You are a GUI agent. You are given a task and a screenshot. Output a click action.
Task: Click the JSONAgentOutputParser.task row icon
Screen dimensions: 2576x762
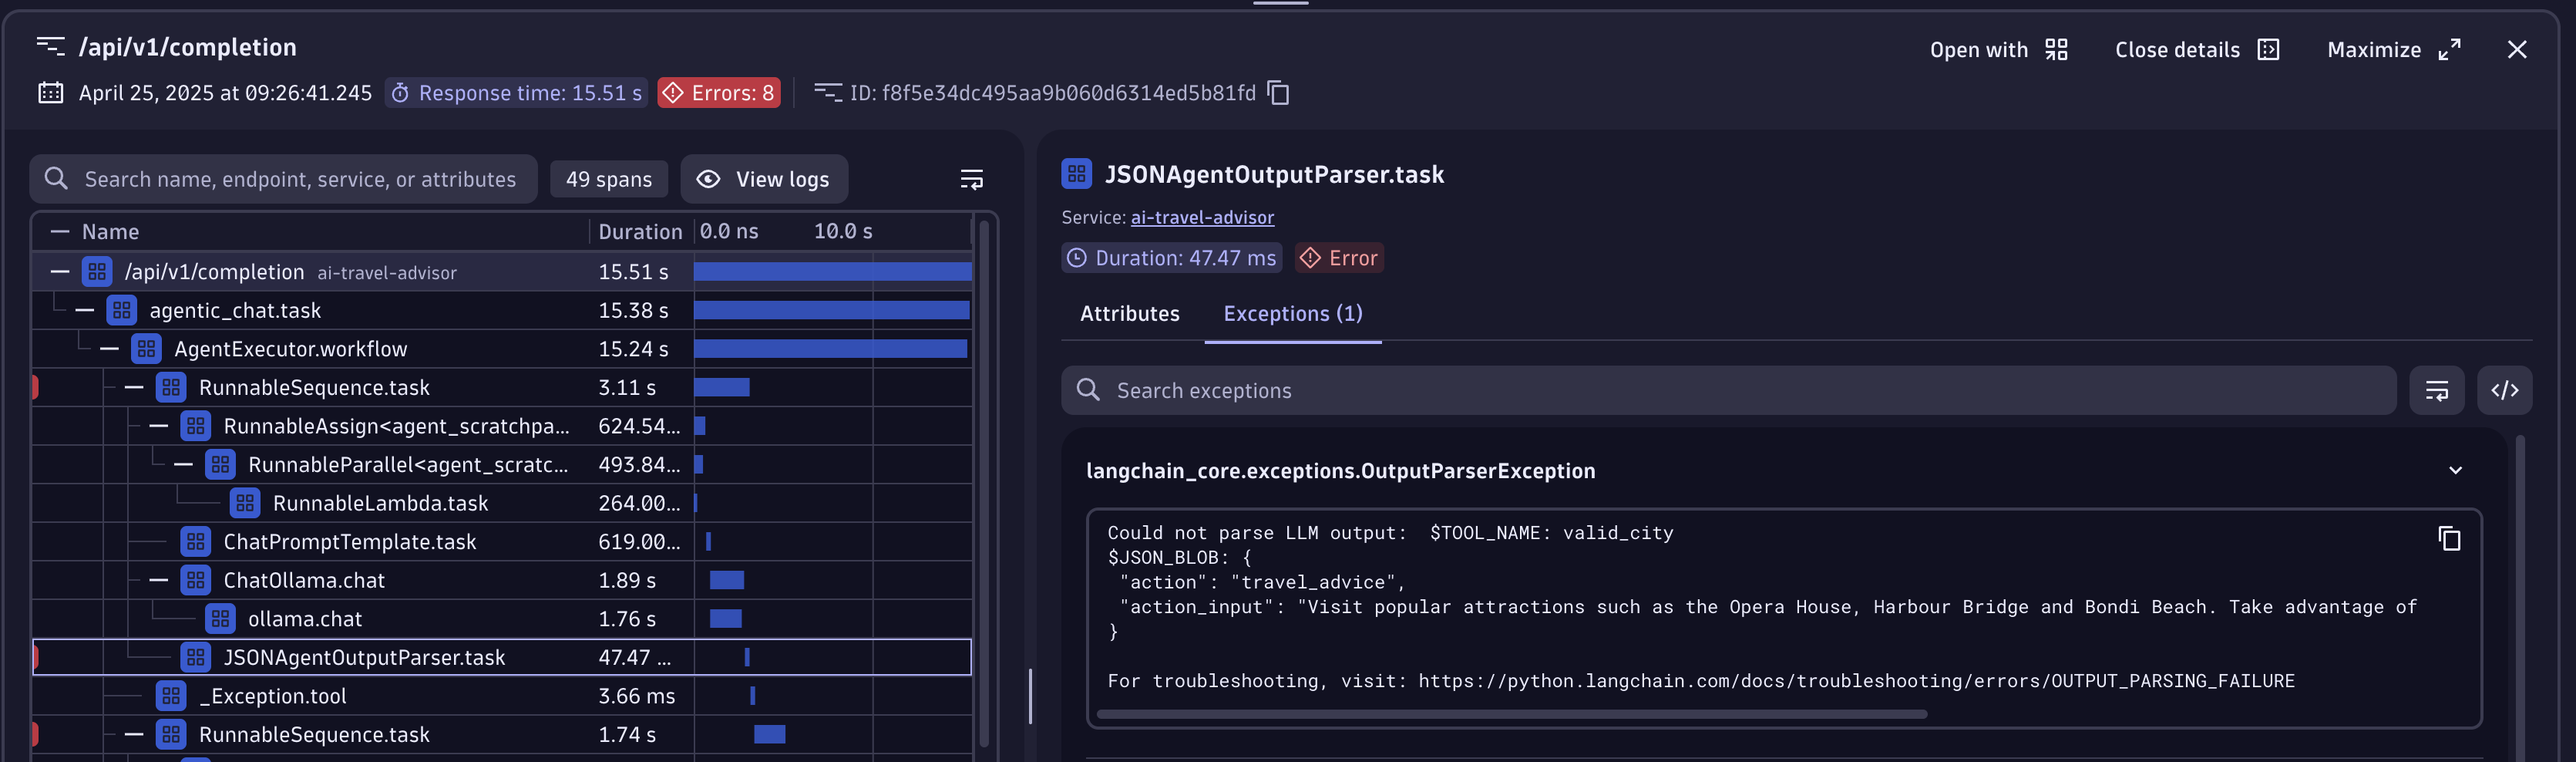[x=196, y=658]
